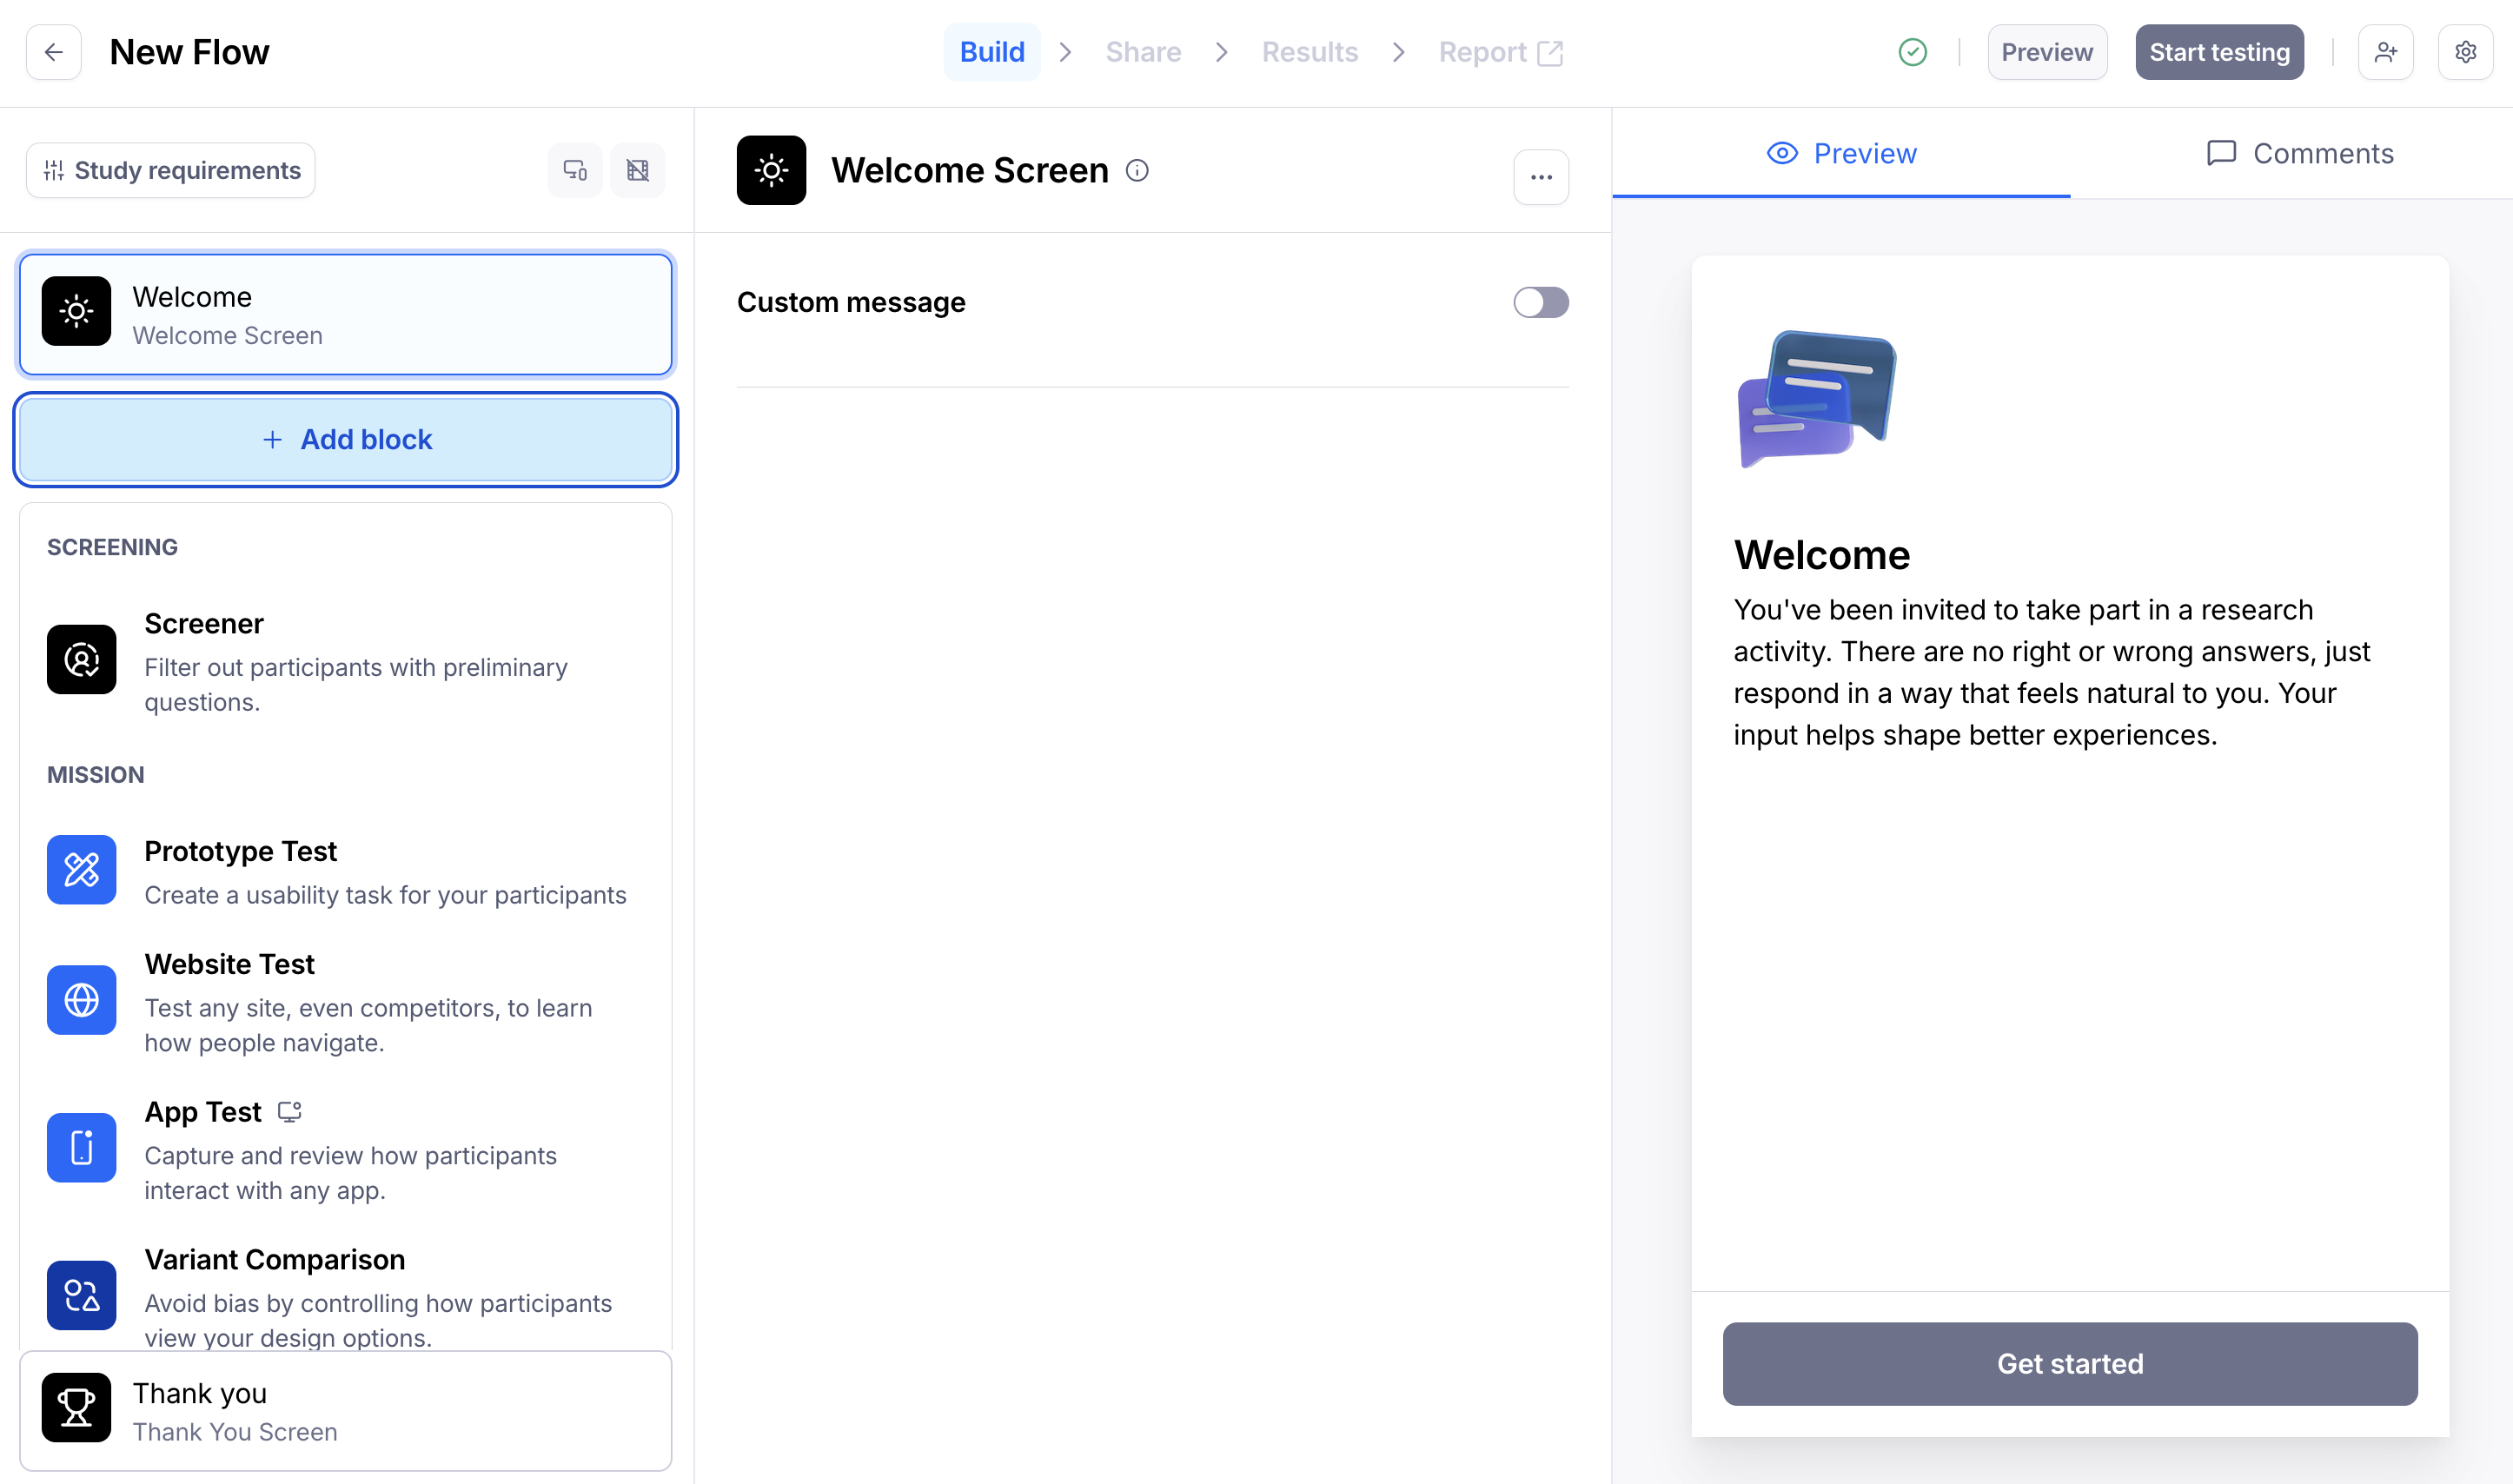
Task: Click Welcome Screen info icon
Action: coord(1137,171)
